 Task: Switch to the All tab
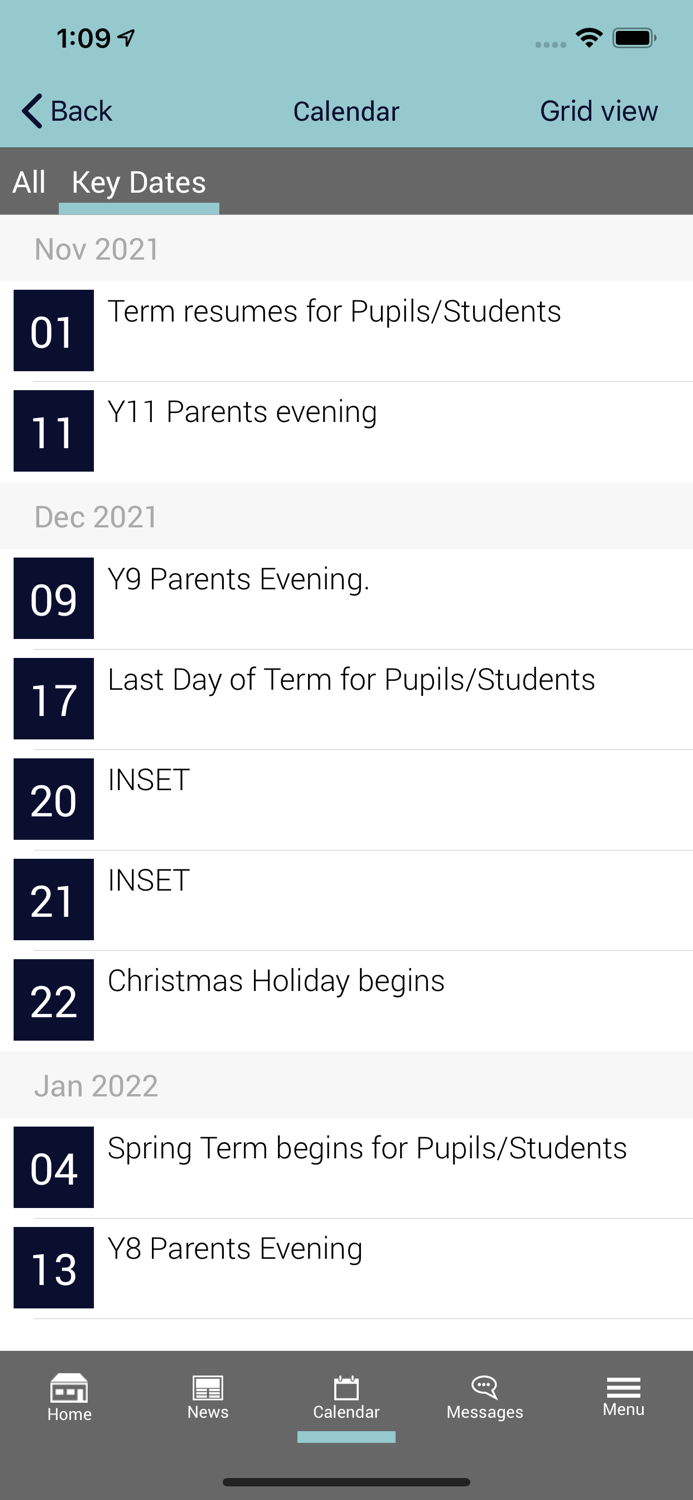coord(29,182)
